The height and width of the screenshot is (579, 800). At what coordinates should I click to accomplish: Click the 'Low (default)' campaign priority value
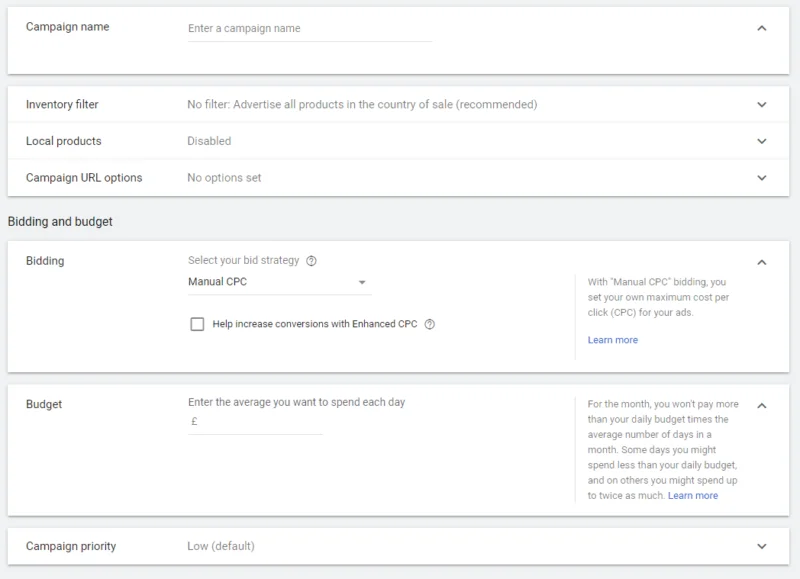pos(221,546)
